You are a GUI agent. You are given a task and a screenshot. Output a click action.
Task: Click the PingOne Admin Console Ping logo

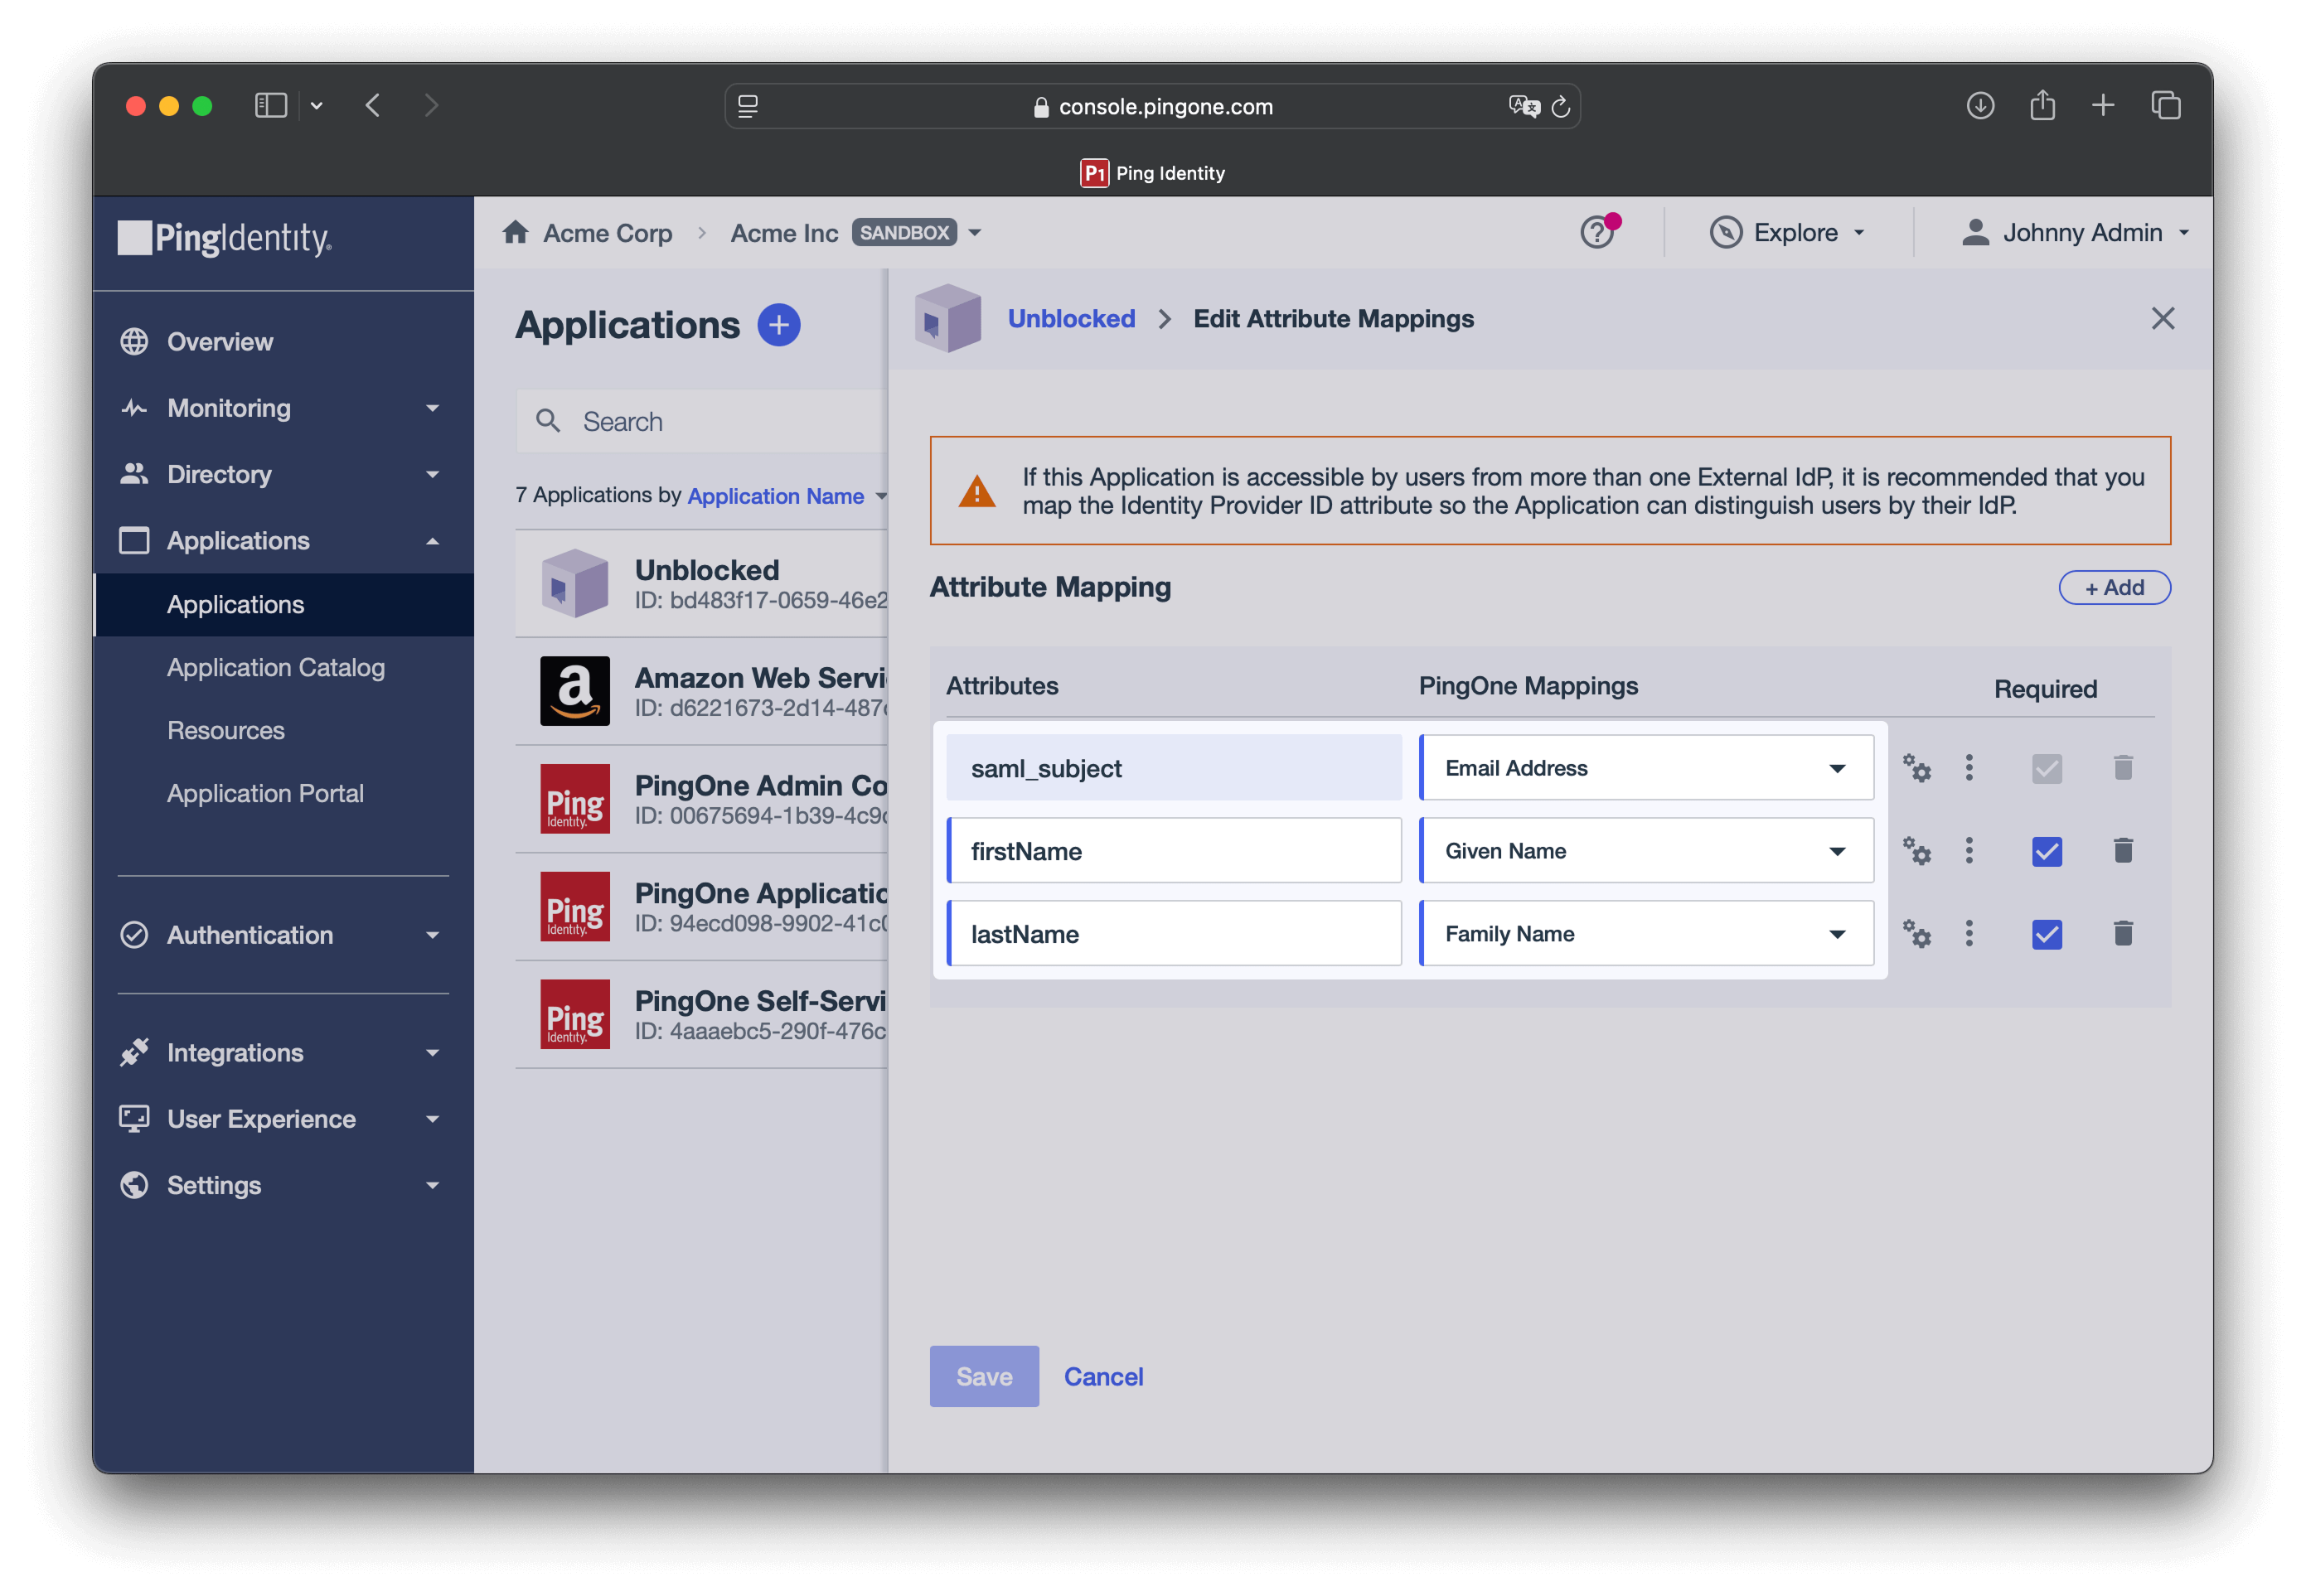575,799
